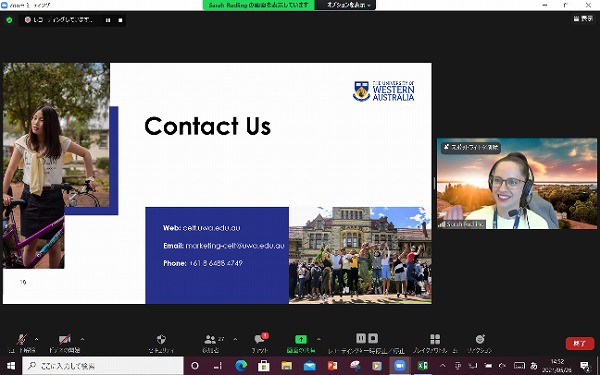Pause recording via top-left recording indicator
This screenshot has height=375, width=600.
tap(108, 20)
